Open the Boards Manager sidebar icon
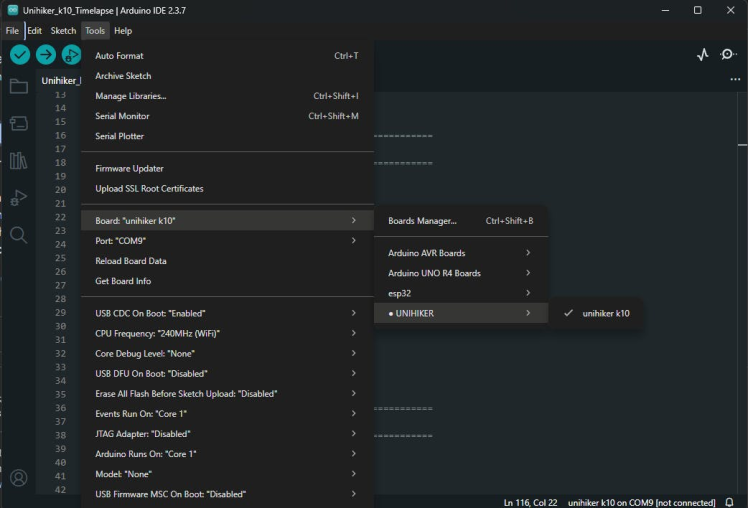 pyautogui.click(x=19, y=124)
